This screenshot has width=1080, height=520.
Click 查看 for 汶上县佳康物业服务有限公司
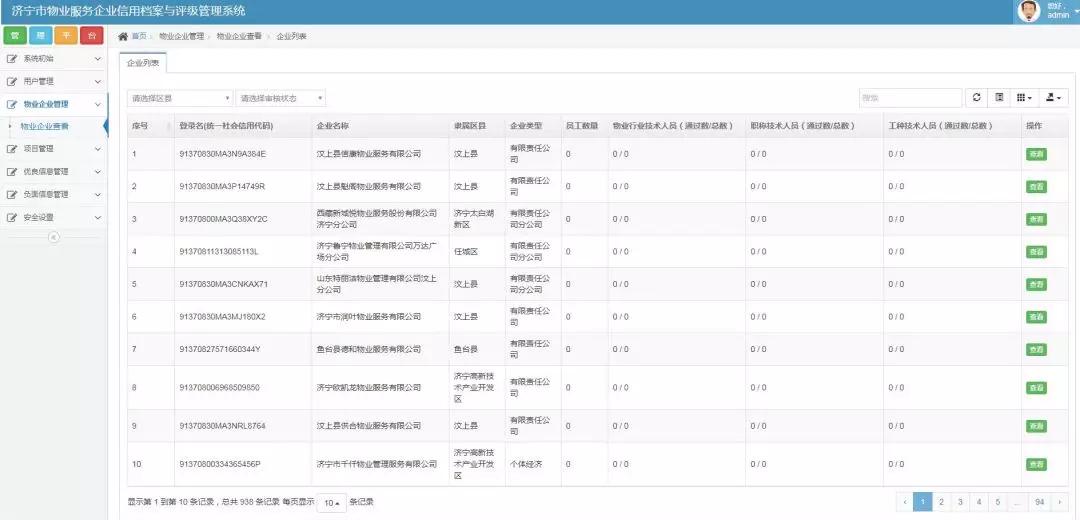coord(1036,154)
